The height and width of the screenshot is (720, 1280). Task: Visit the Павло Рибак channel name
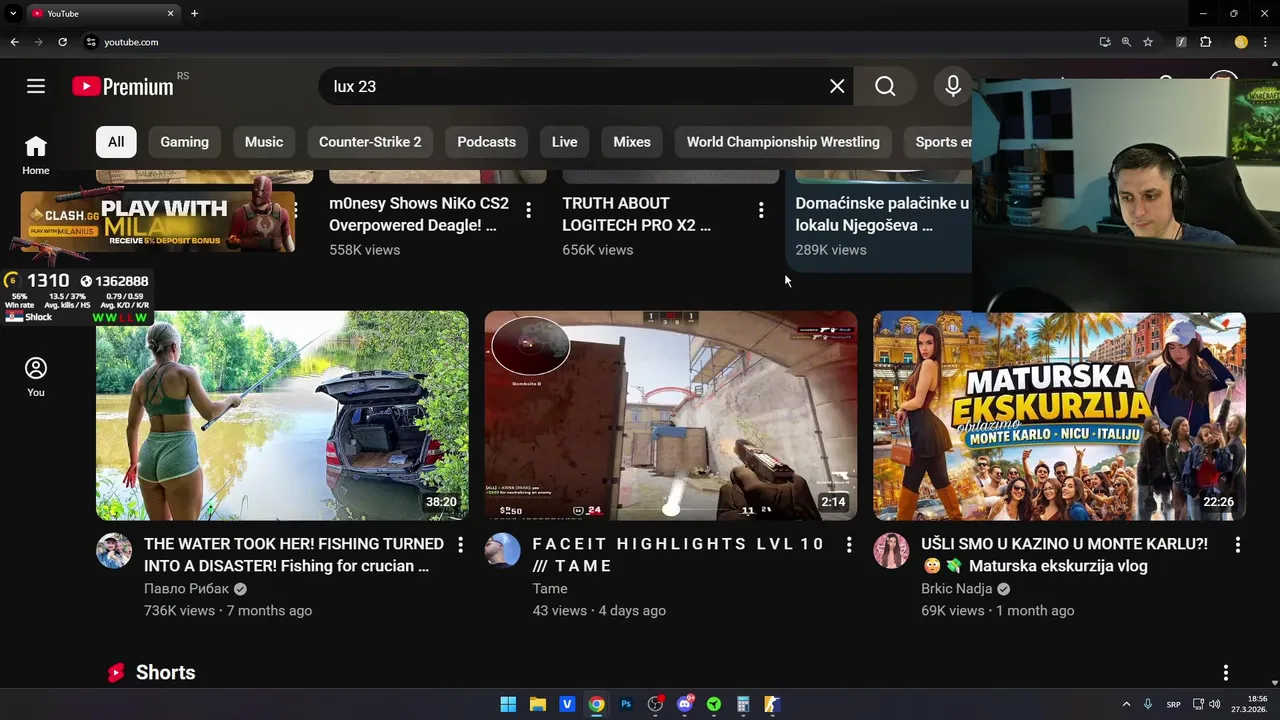tap(186, 589)
